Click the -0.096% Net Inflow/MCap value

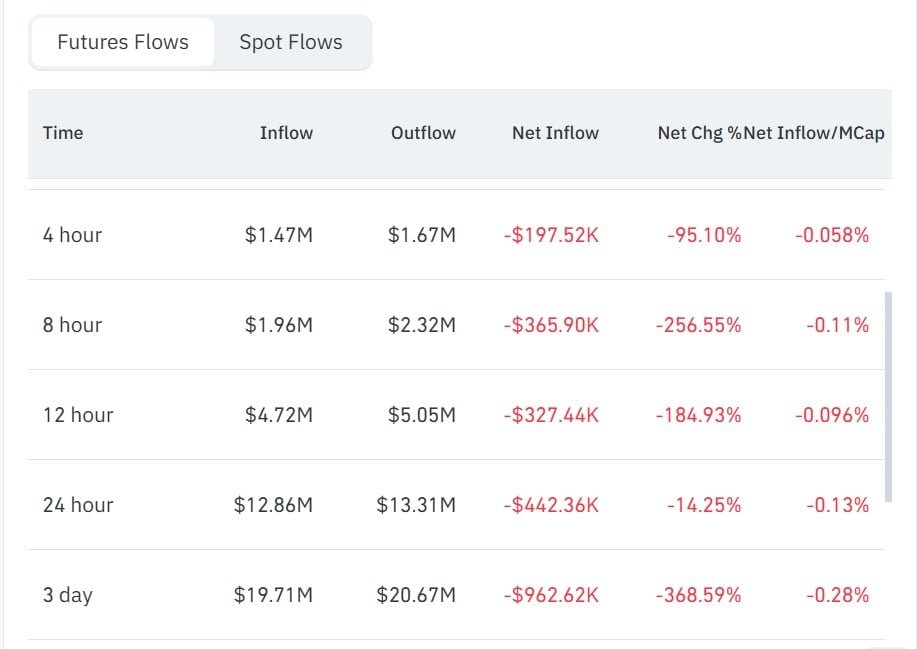pos(832,415)
